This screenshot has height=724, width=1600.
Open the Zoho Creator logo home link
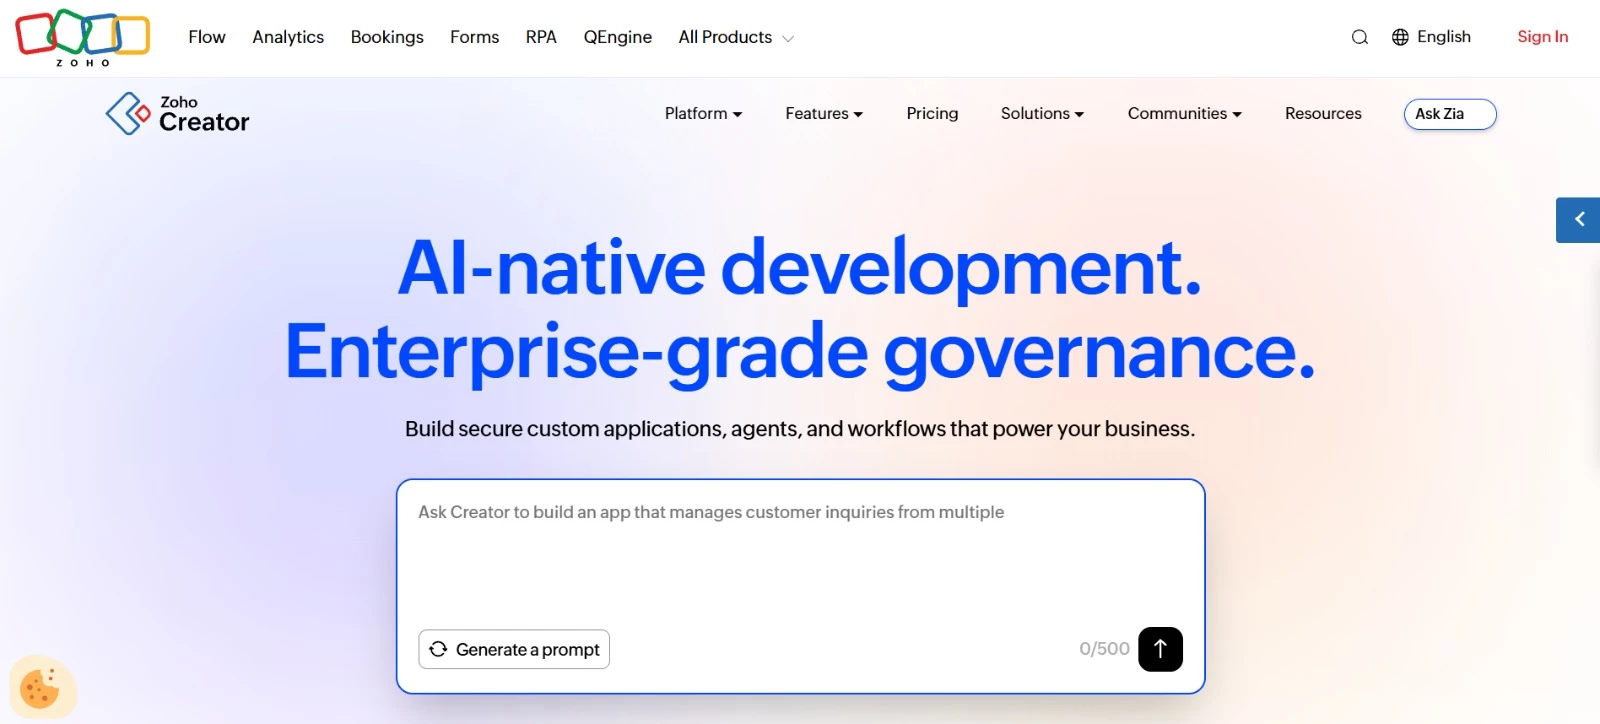click(177, 114)
